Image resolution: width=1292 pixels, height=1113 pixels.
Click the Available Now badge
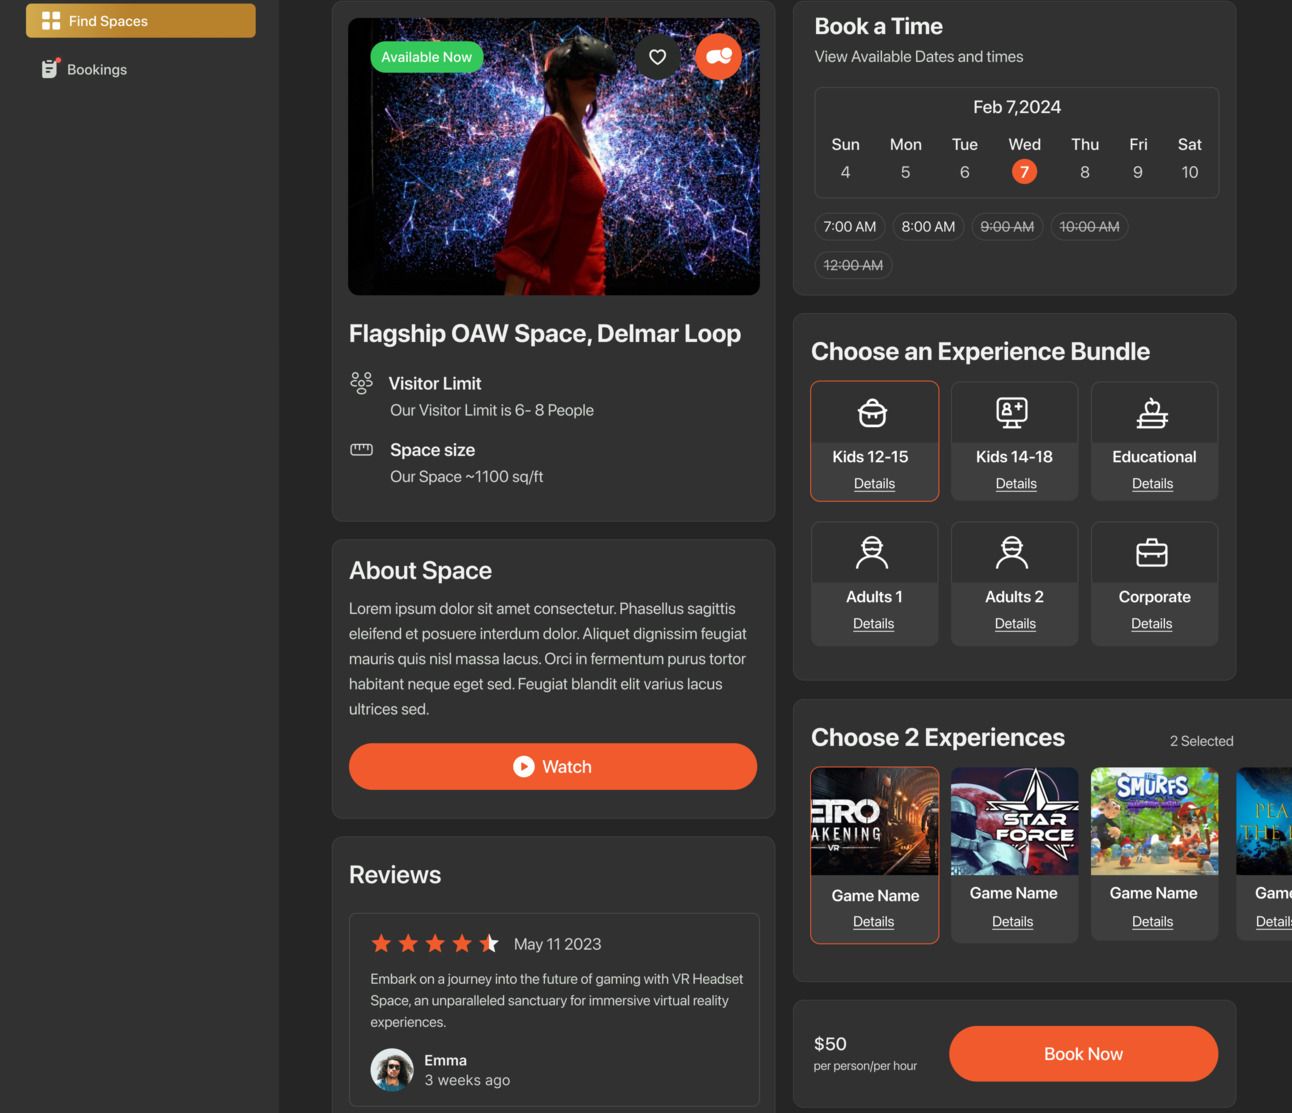click(x=427, y=57)
